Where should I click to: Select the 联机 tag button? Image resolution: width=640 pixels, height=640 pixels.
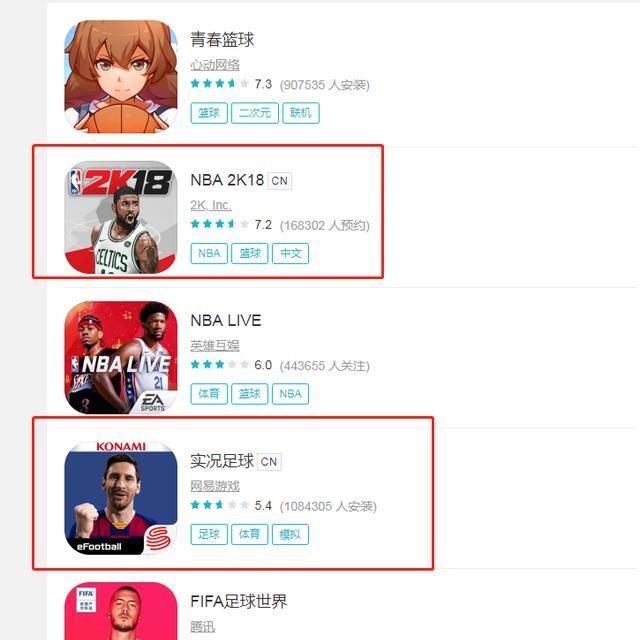tap(301, 113)
